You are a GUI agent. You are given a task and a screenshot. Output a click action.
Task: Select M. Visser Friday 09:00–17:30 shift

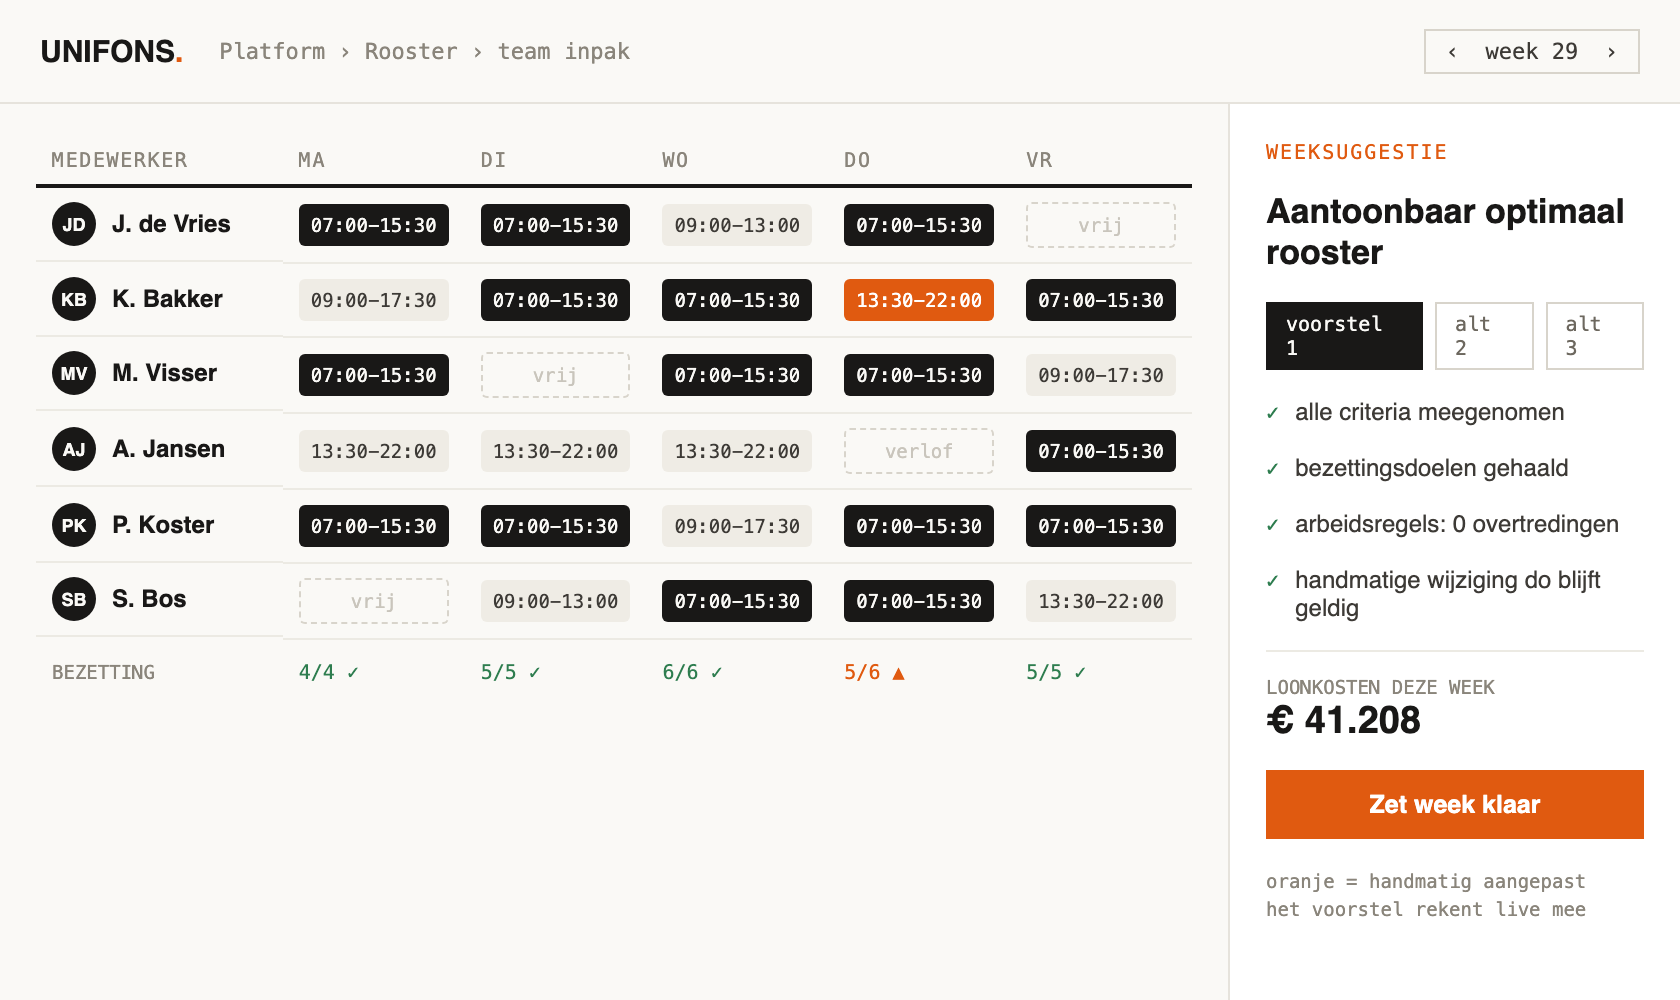click(1101, 375)
